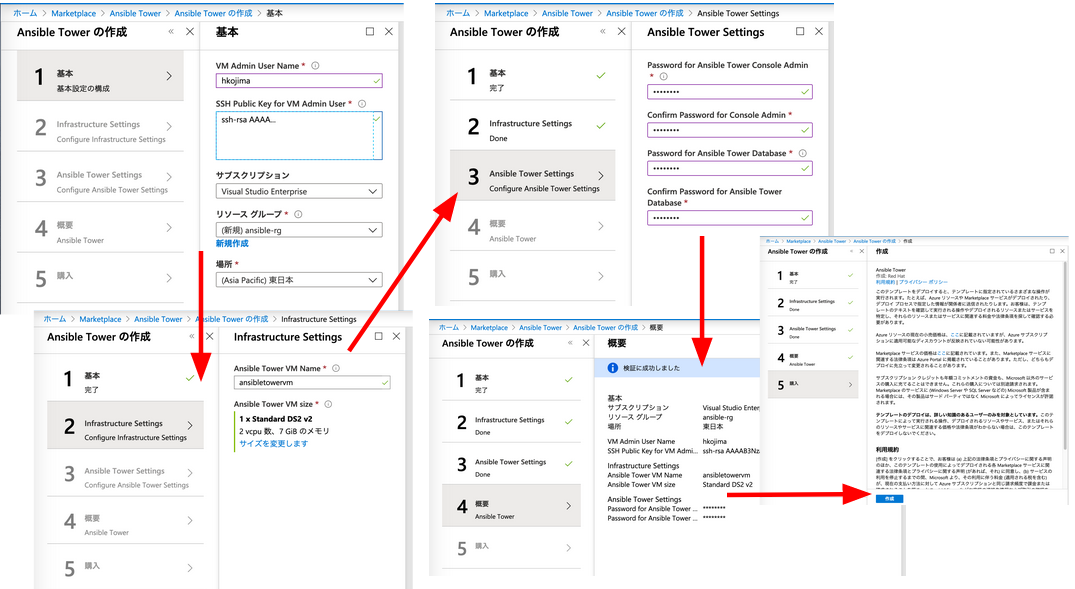1075x589 pixels.
Task: Click info icon beside Ansible Tower VM size
Action: click(328, 404)
